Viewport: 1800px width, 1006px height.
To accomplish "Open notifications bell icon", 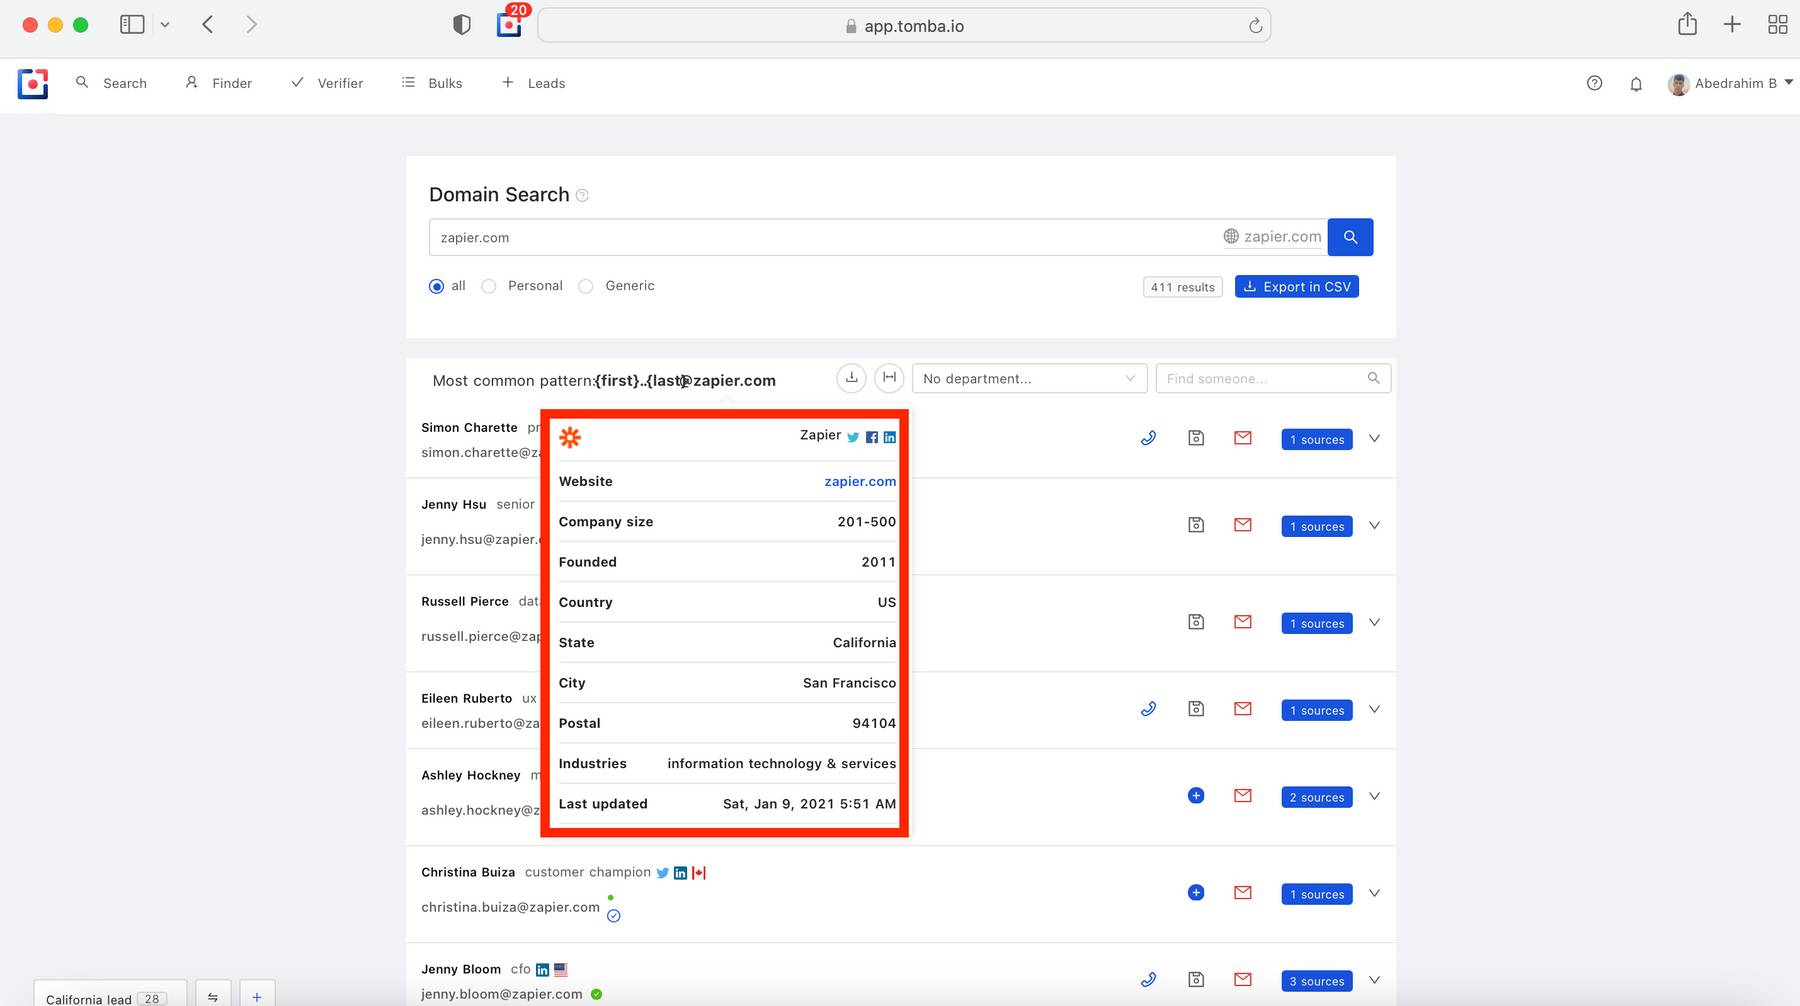I will point(1636,84).
